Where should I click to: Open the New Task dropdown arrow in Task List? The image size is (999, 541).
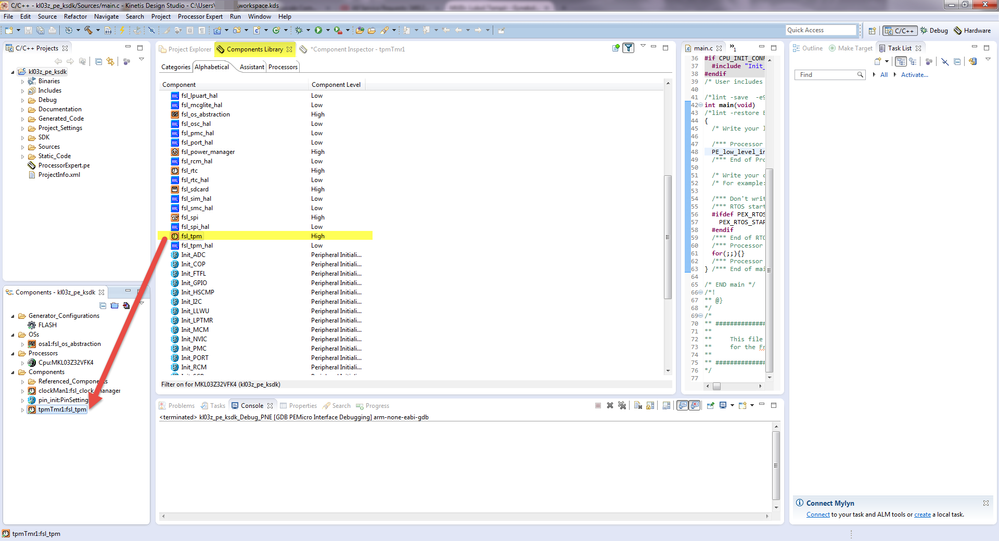[x=886, y=61]
